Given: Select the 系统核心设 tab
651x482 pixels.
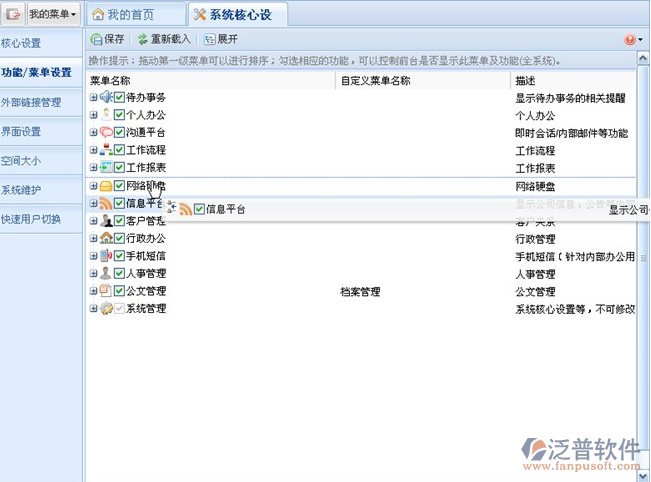Looking at the screenshot, I should click(237, 15).
